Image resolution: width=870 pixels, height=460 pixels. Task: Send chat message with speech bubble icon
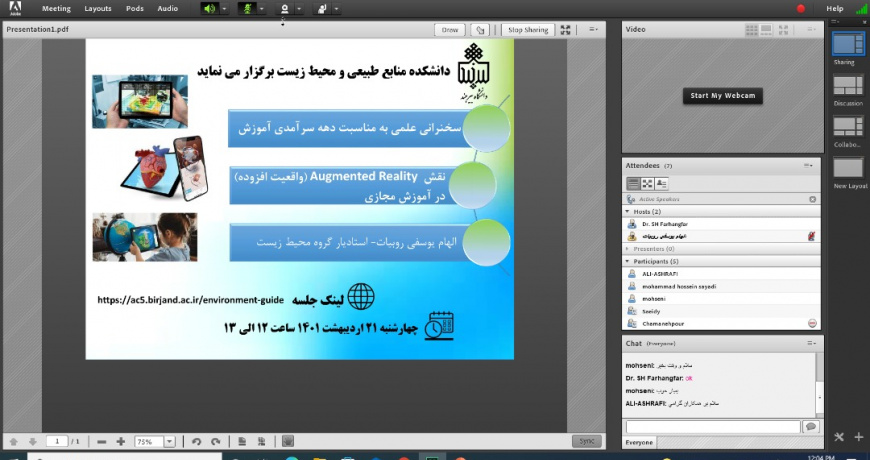coord(811,427)
